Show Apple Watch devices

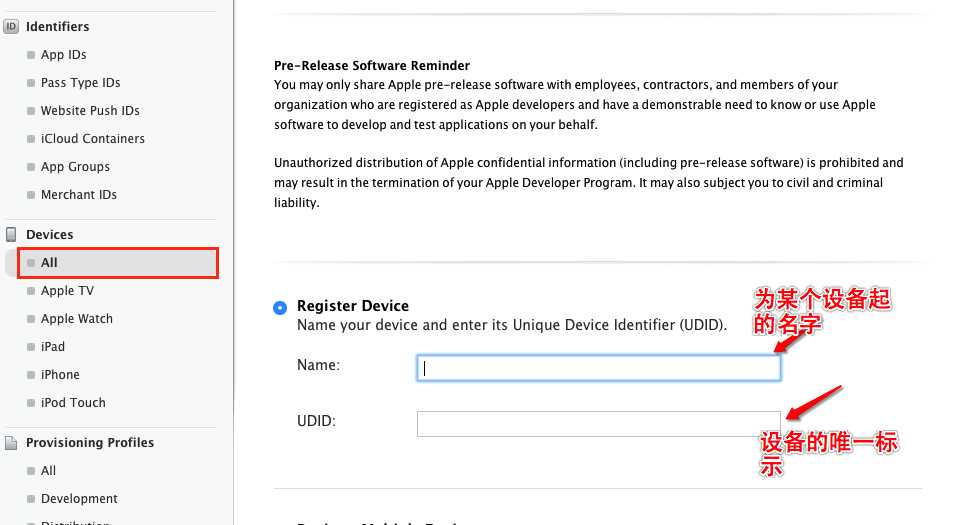pos(76,319)
